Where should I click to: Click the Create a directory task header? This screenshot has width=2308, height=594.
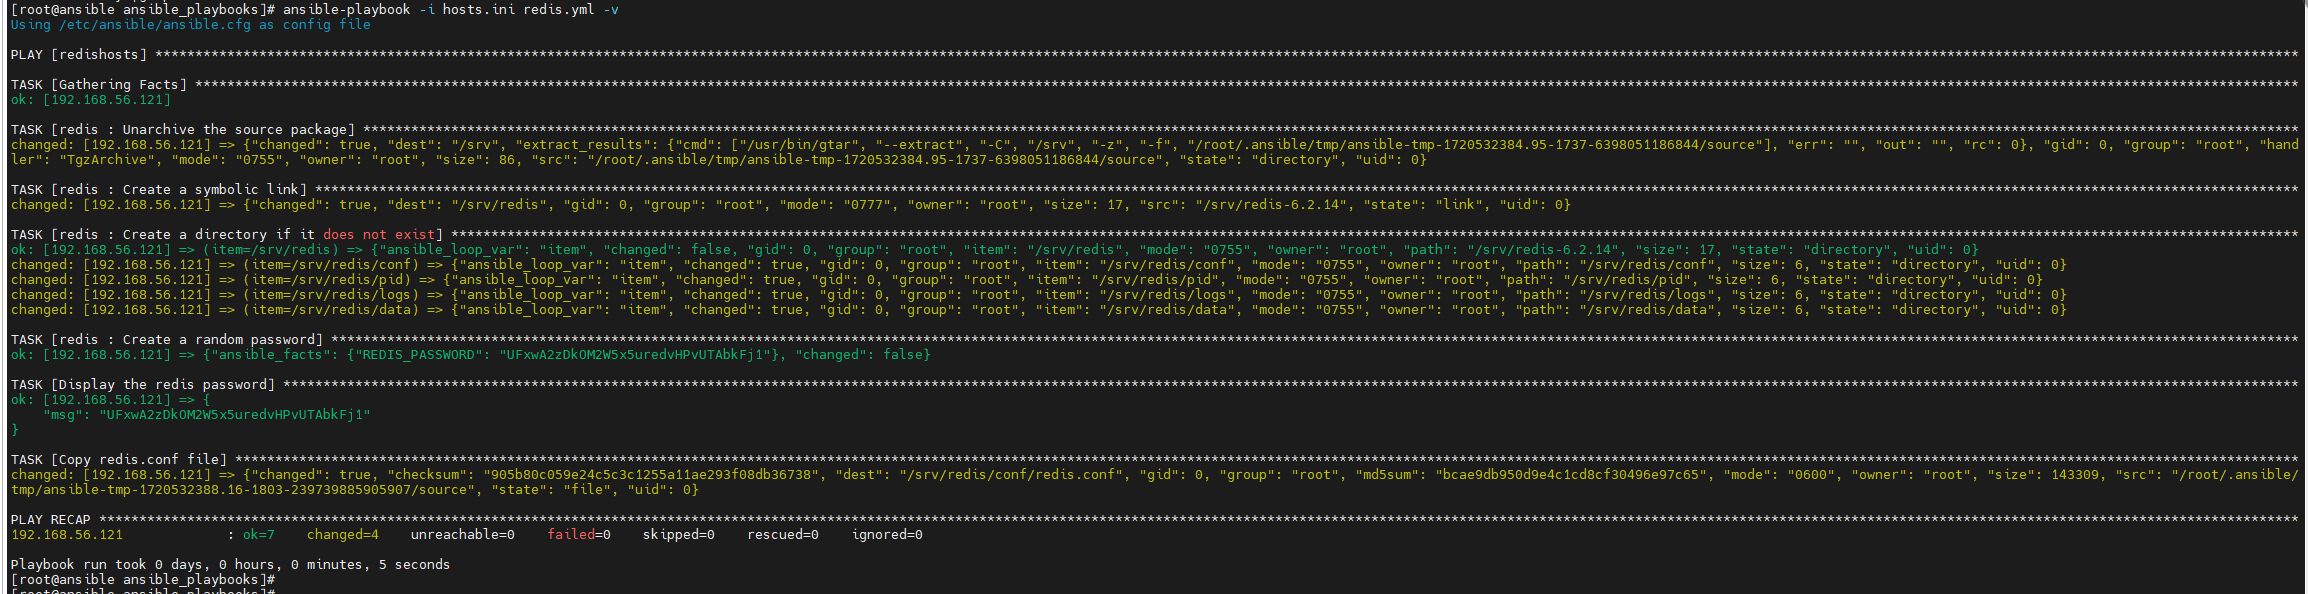click(x=227, y=235)
